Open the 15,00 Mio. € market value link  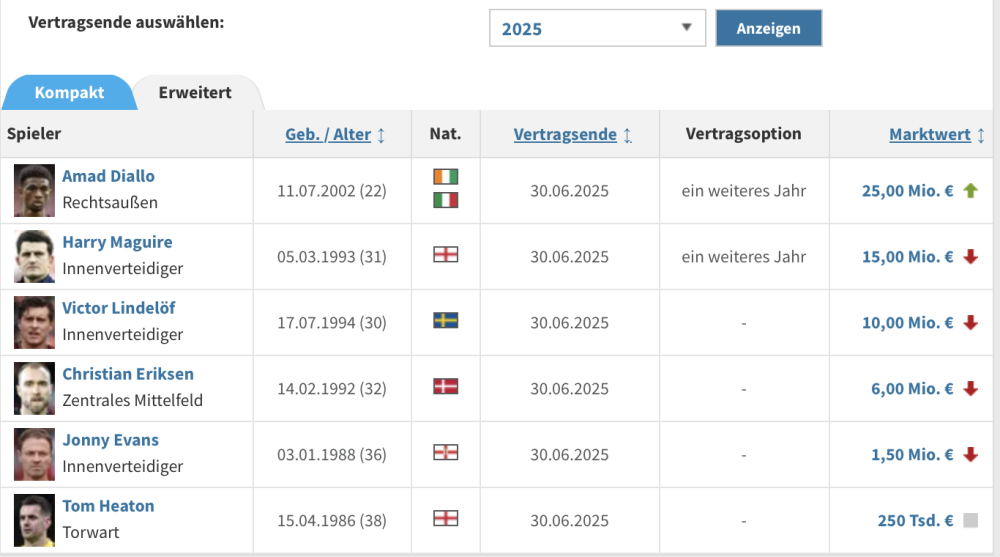coord(907,256)
